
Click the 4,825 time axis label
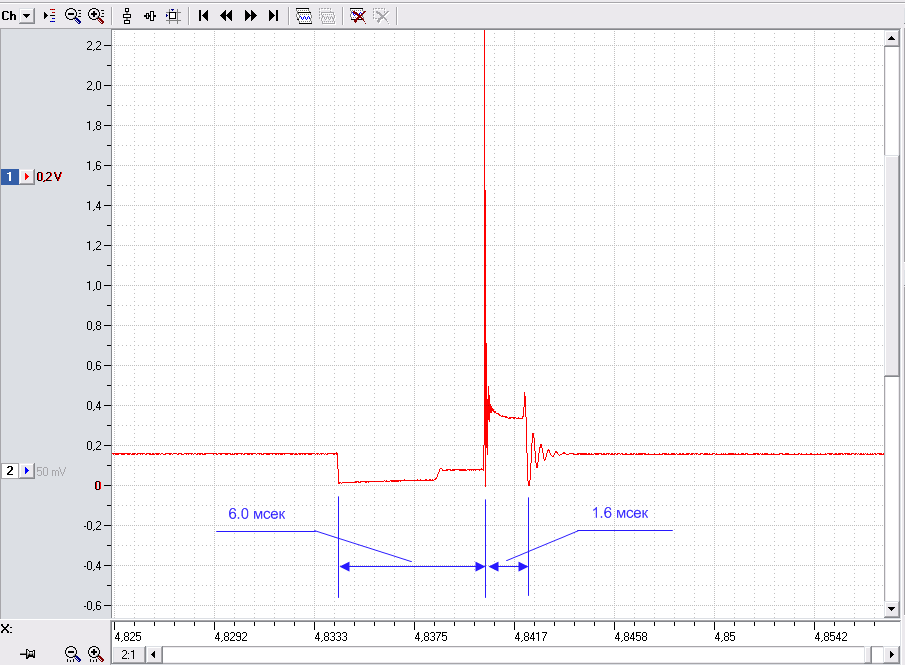coord(128,637)
